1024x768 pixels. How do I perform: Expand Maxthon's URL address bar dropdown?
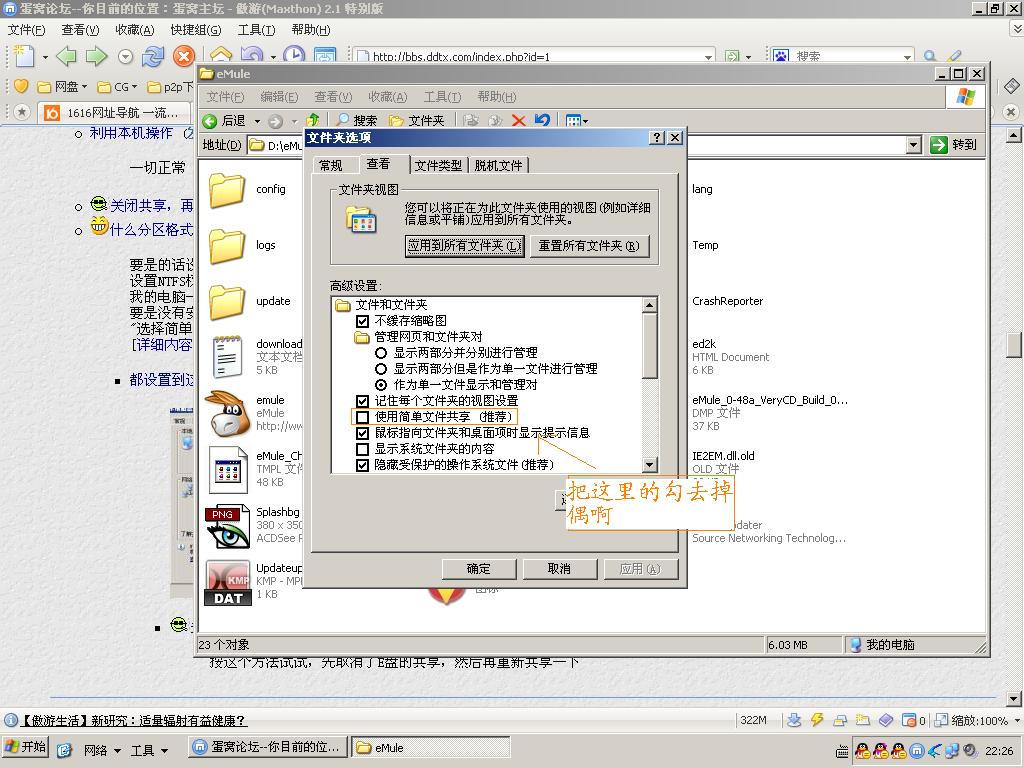[x=709, y=57]
